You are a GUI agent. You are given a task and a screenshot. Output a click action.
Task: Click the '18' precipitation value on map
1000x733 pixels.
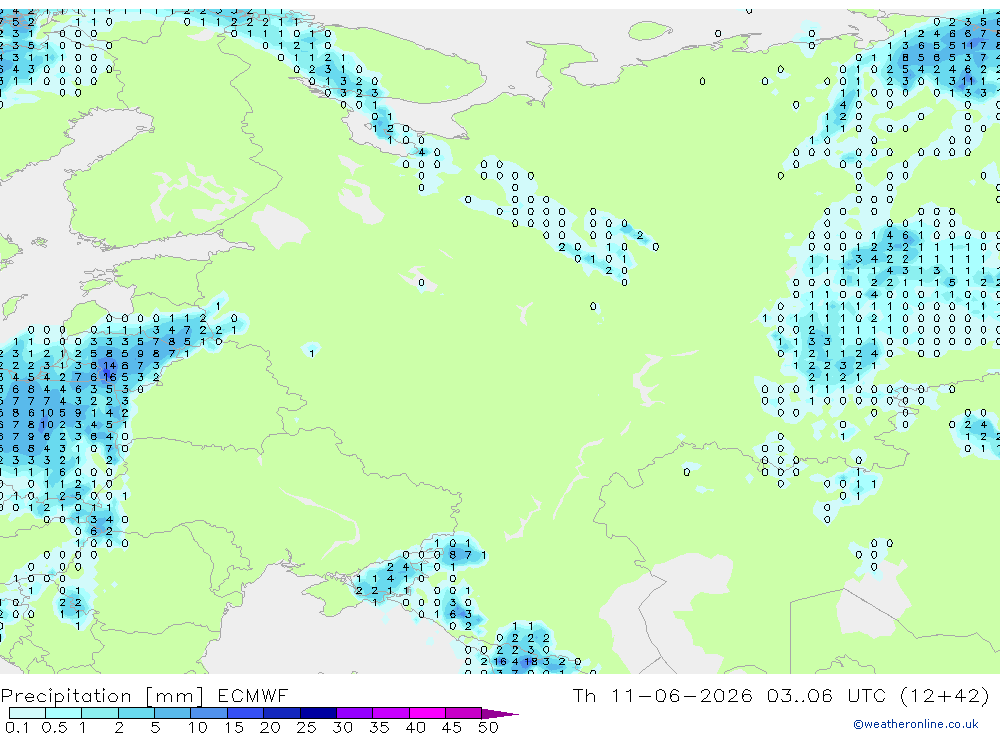pyautogui.click(x=531, y=662)
